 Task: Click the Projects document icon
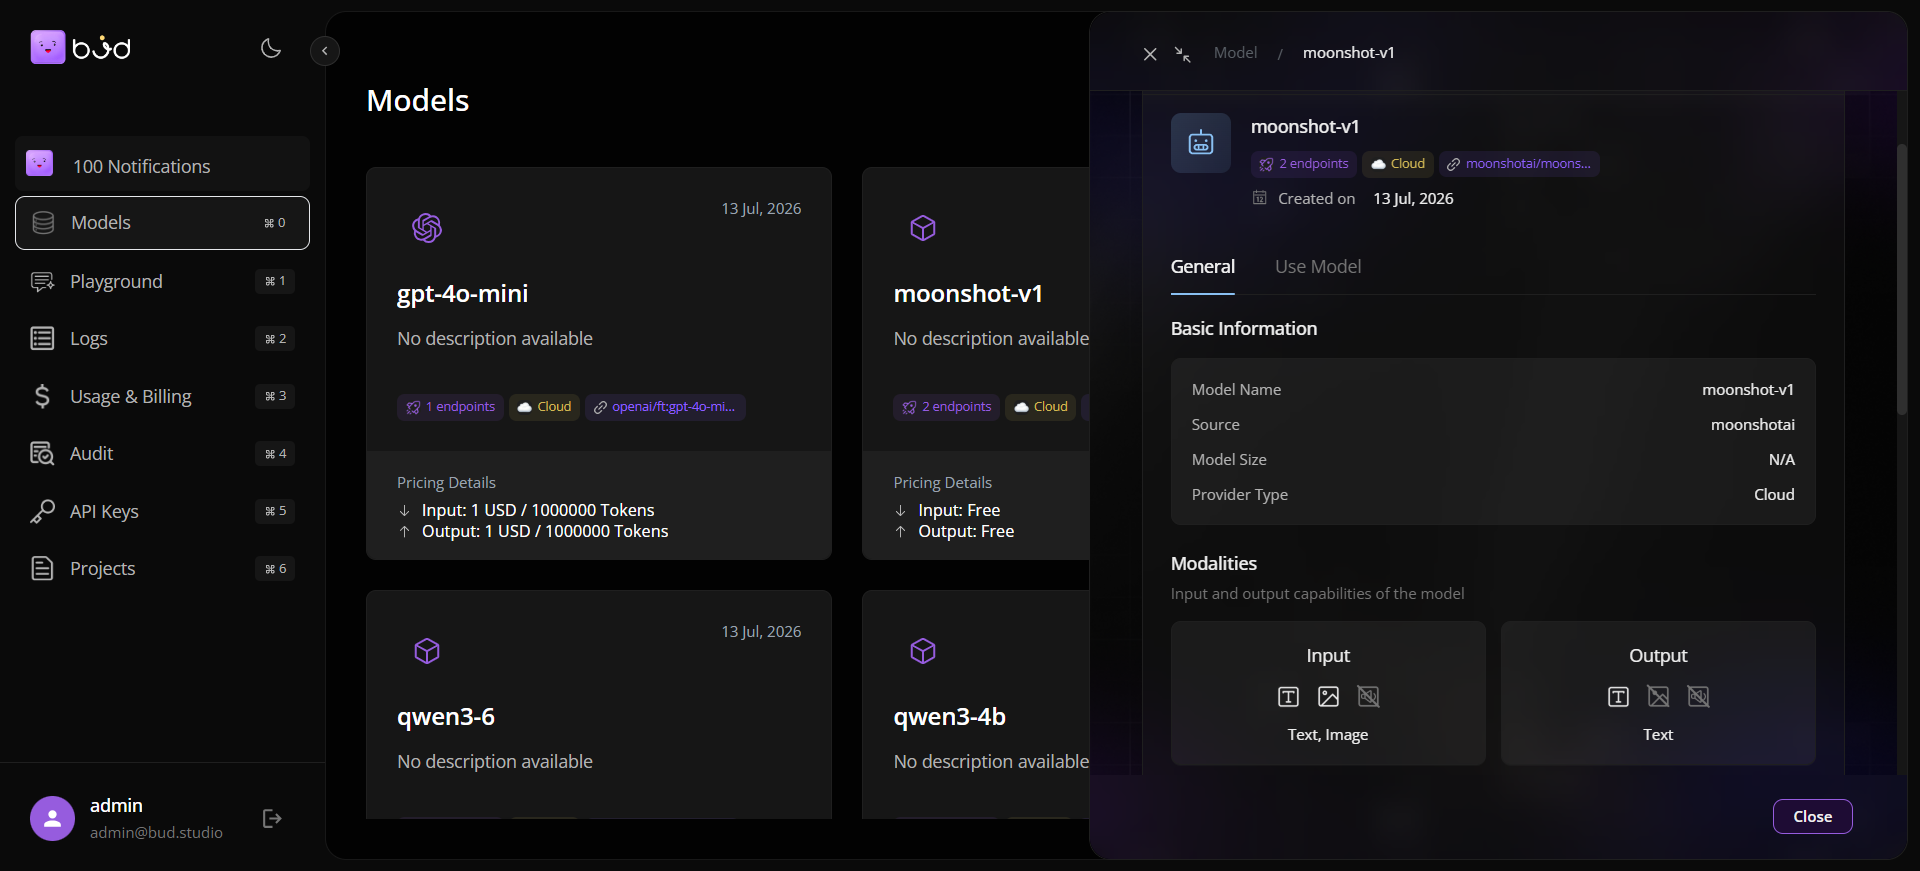pyautogui.click(x=42, y=569)
